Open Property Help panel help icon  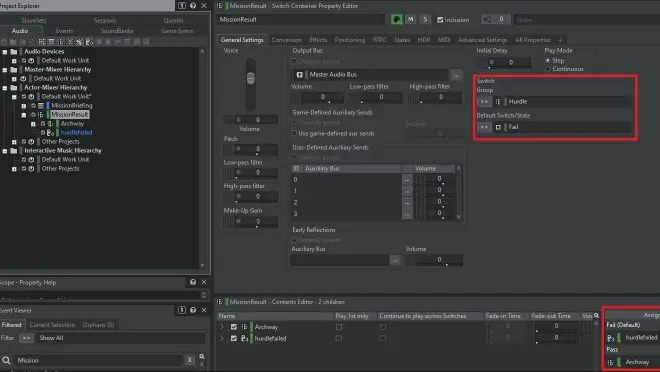(x=193, y=282)
